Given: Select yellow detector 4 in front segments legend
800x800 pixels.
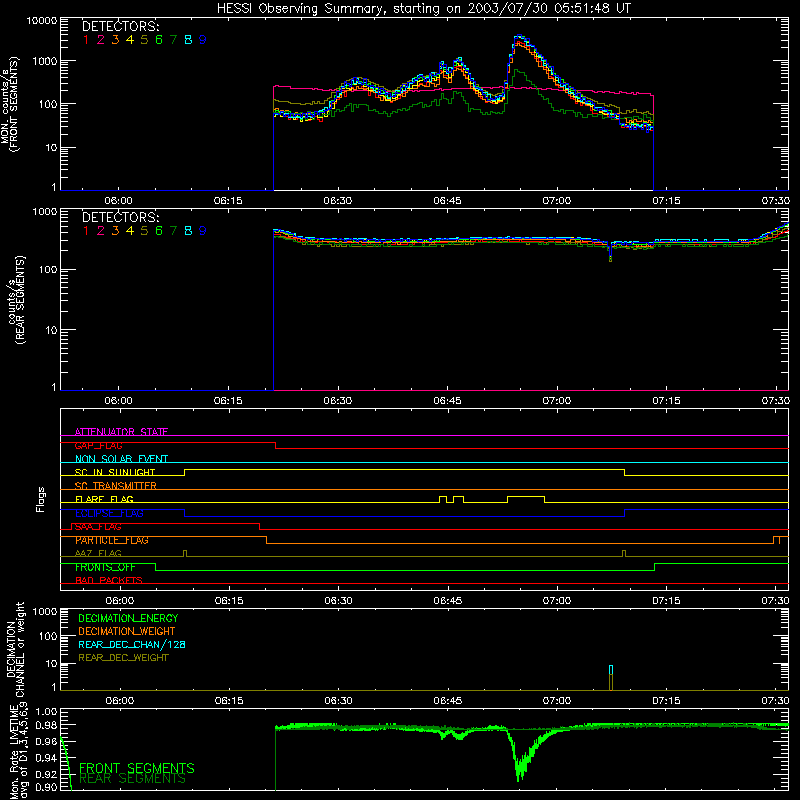Looking at the screenshot, I should (x=130, y=40).
